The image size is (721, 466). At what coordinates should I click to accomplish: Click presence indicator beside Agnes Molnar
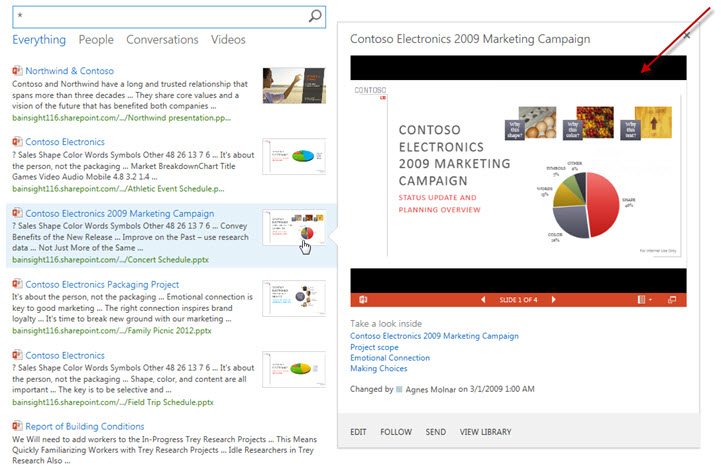[399, 389]
